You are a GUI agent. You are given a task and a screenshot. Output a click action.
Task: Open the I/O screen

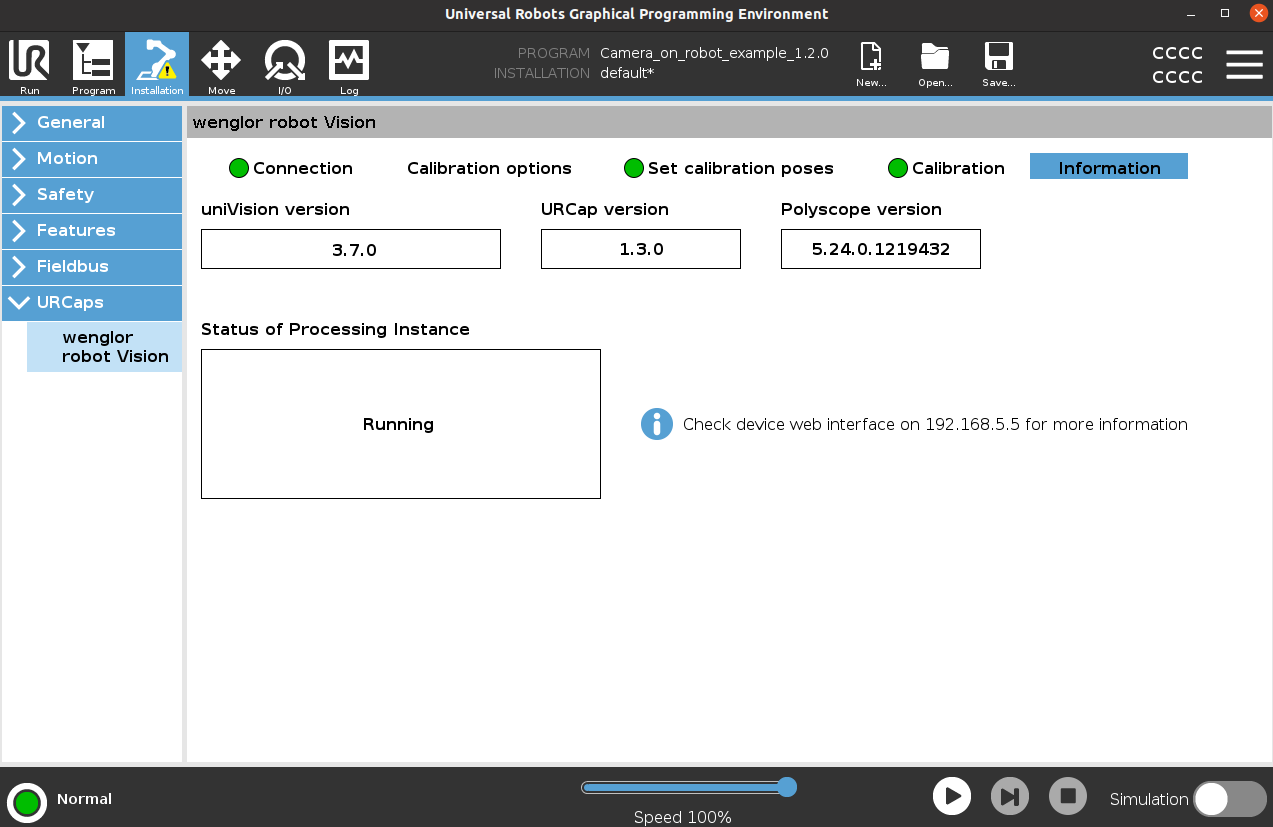pyautogui.click(x=285, y=65)
